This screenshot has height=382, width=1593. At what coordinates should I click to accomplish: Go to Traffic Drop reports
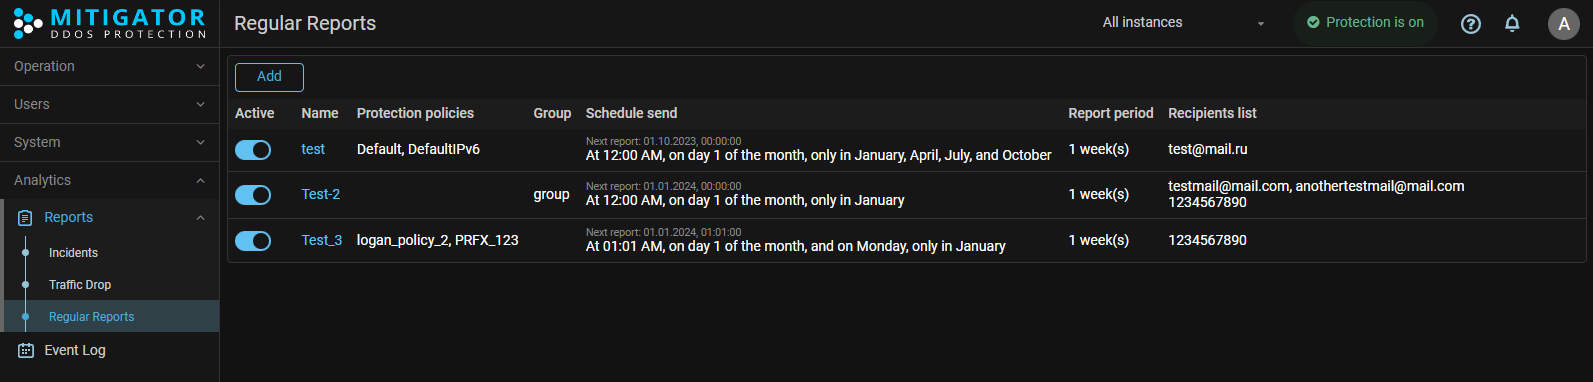[x=80, y=285]
